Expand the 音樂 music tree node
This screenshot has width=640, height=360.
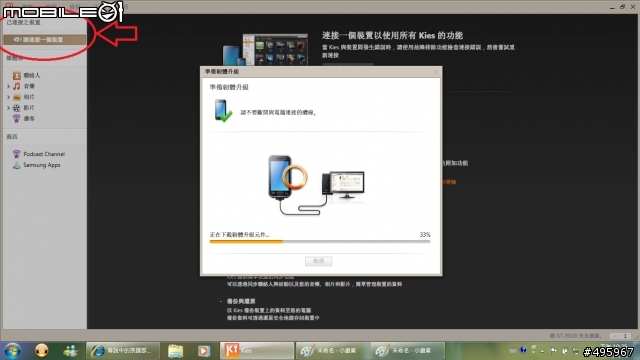tap(8, 86)
